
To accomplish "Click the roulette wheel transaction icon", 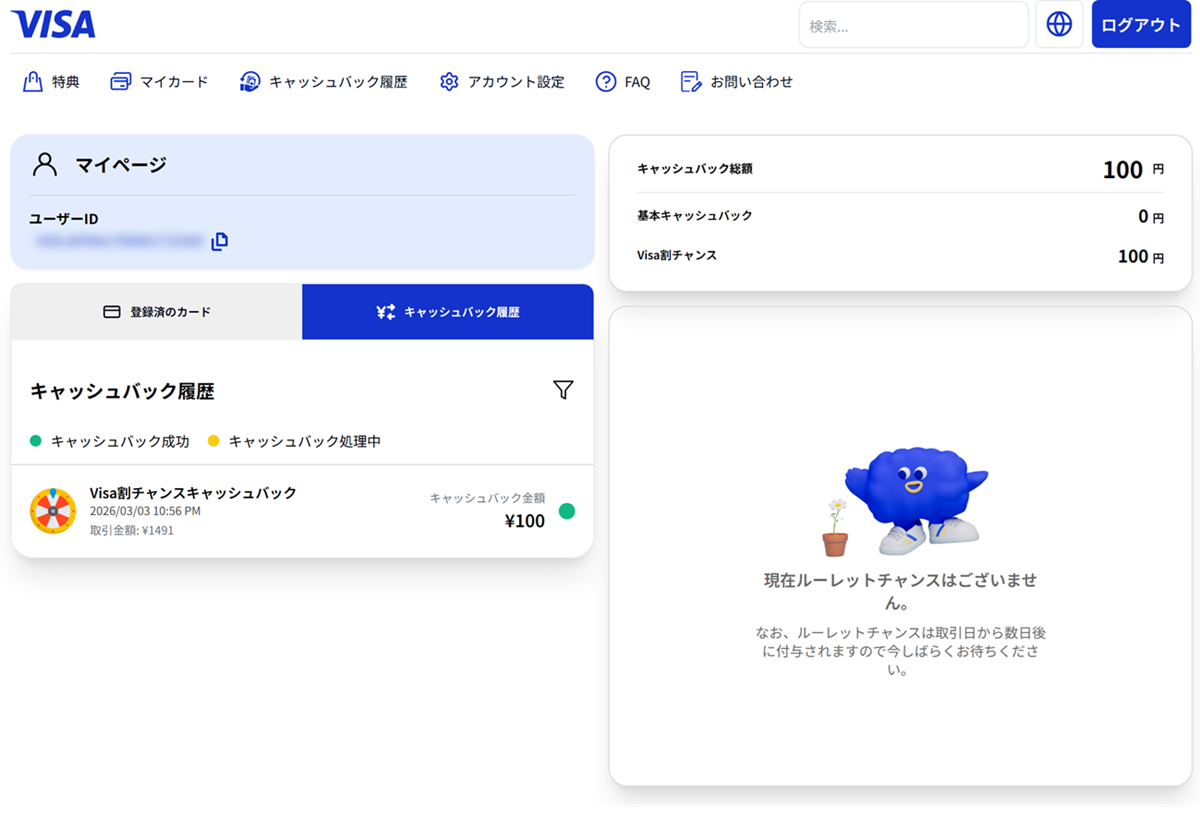I will (x=53, y=511).
